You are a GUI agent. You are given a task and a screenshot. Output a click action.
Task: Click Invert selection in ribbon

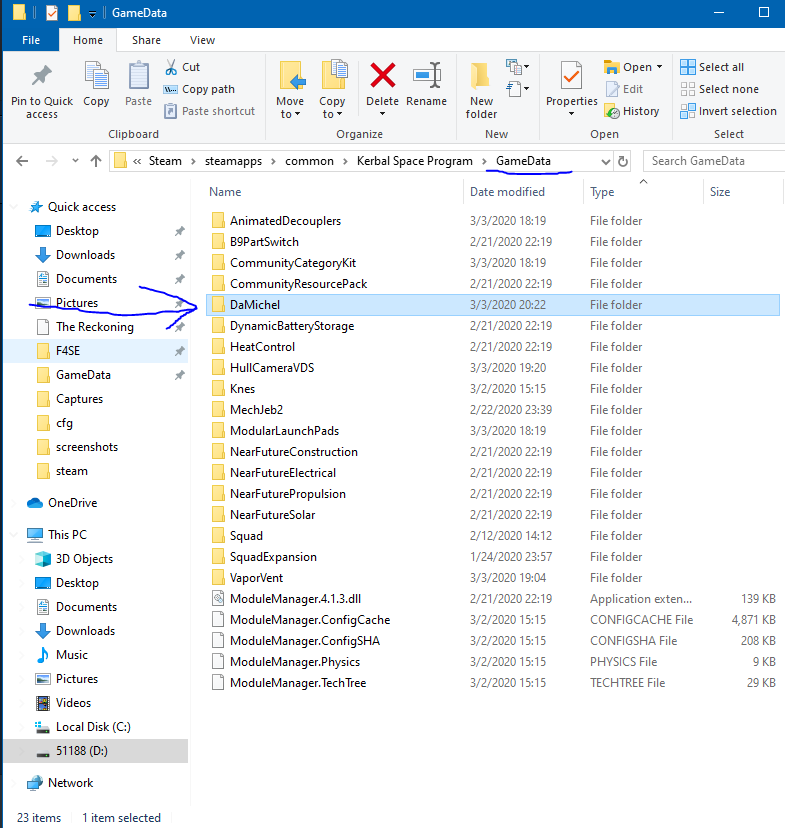click(x=729, y=111)
